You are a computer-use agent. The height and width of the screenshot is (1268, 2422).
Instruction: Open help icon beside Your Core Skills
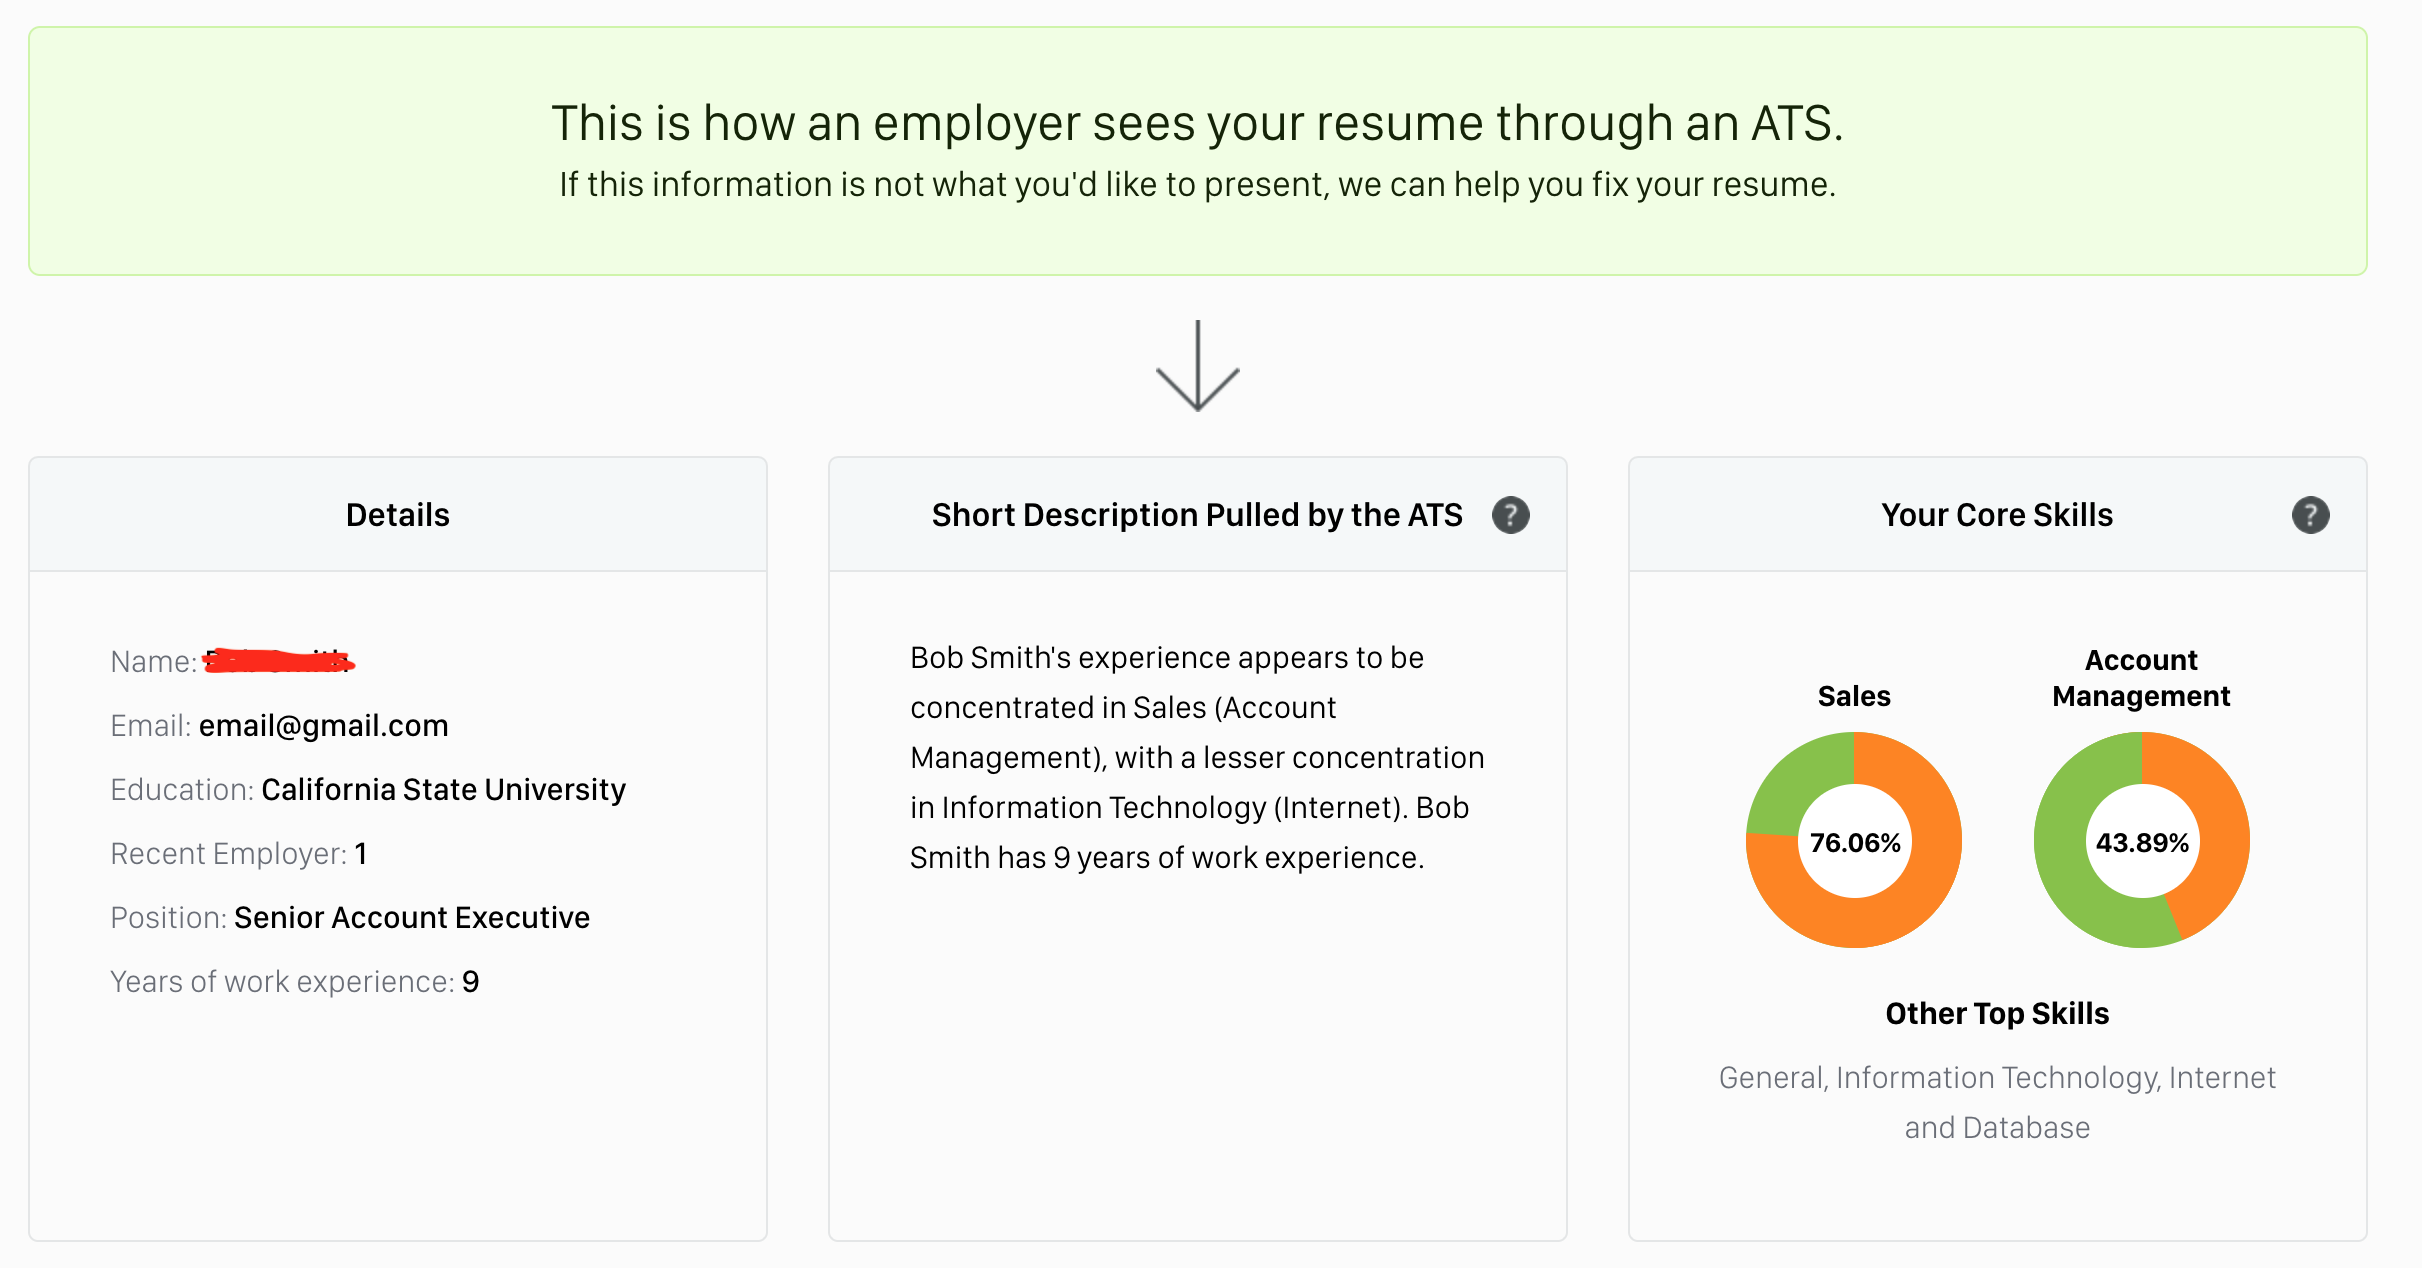click(x=2310, y=515)
